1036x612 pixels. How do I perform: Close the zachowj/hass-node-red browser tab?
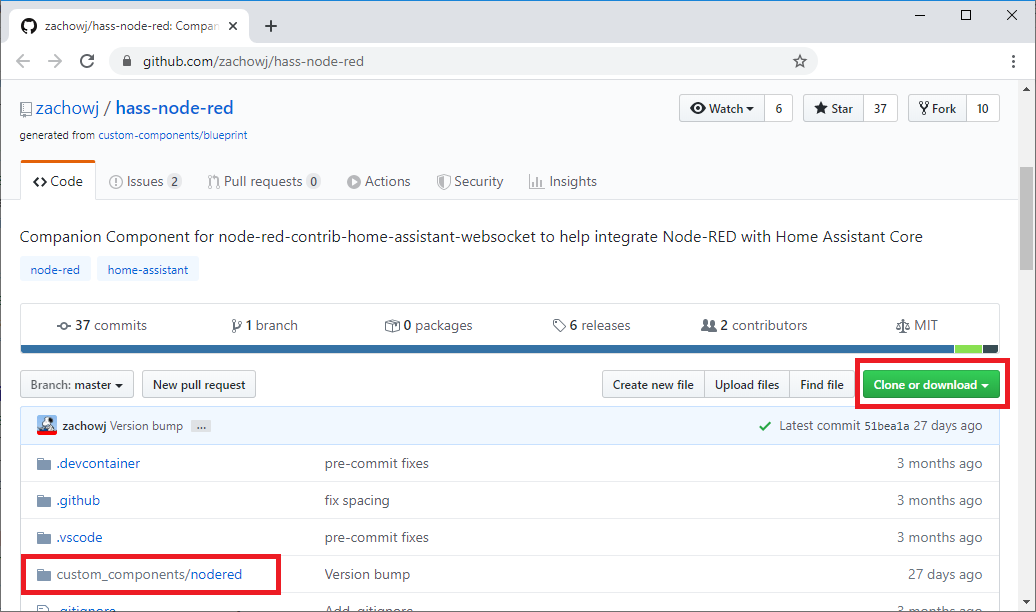coord(233,26)
